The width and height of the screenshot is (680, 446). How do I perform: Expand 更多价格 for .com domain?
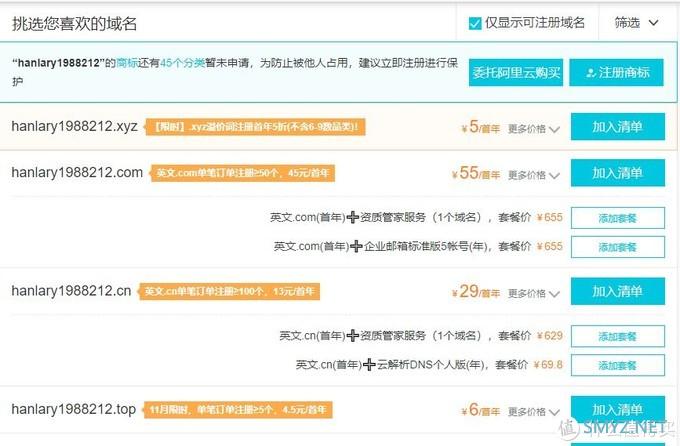click(x=534, y=175)
